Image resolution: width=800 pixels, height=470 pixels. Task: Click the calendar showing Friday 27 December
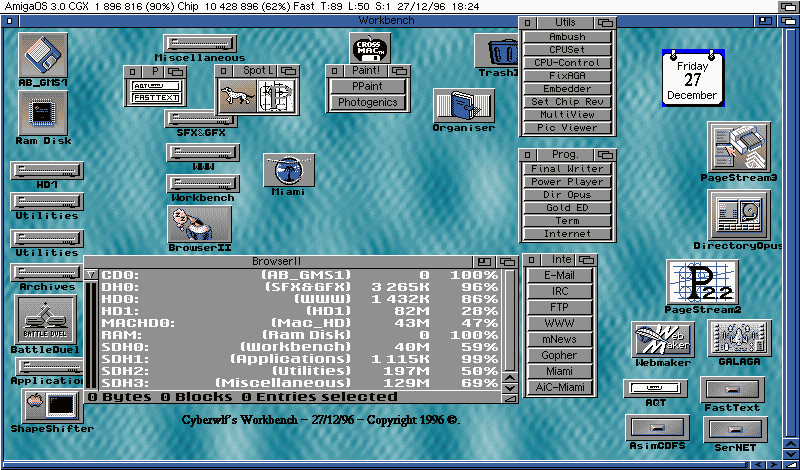click(x=692, y=79)
